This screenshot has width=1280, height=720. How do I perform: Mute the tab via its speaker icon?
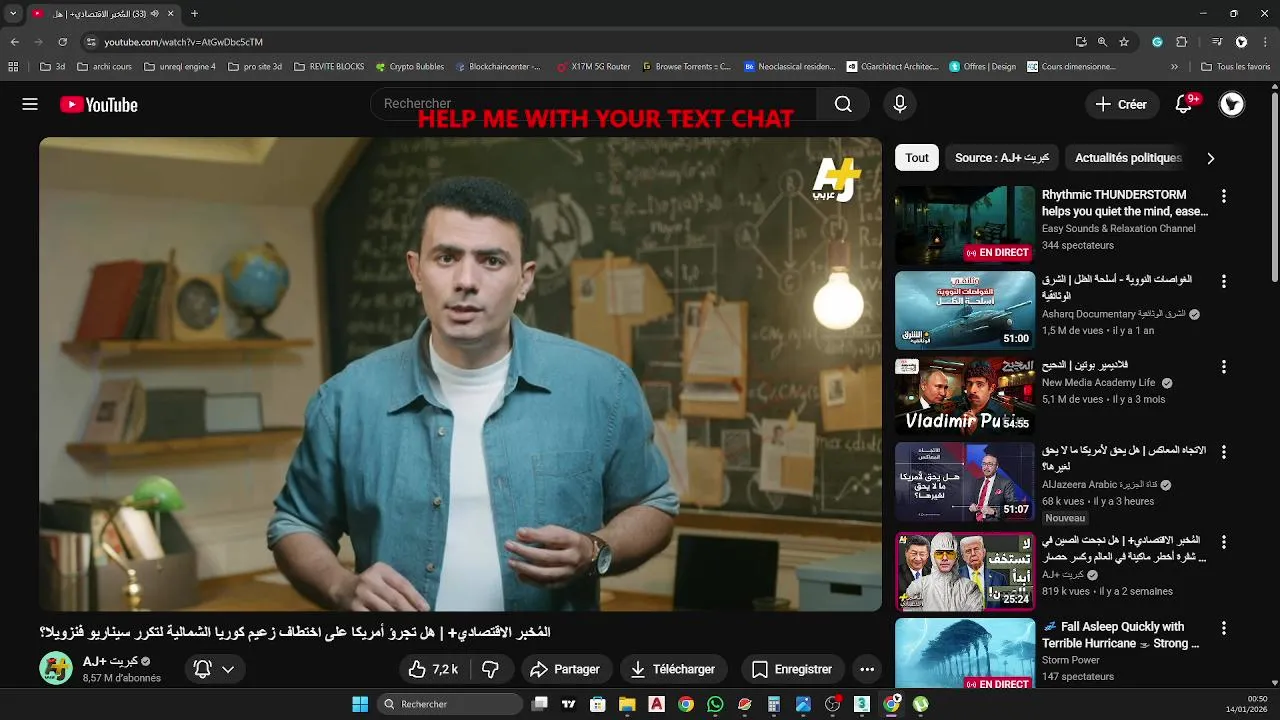pos(155,14)
